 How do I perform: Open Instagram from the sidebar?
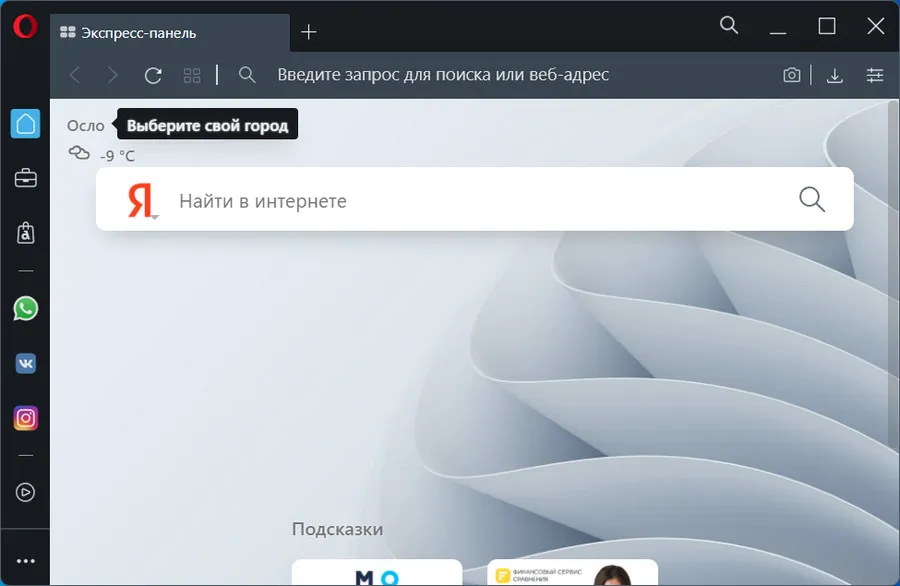click(x=26, y=418)
